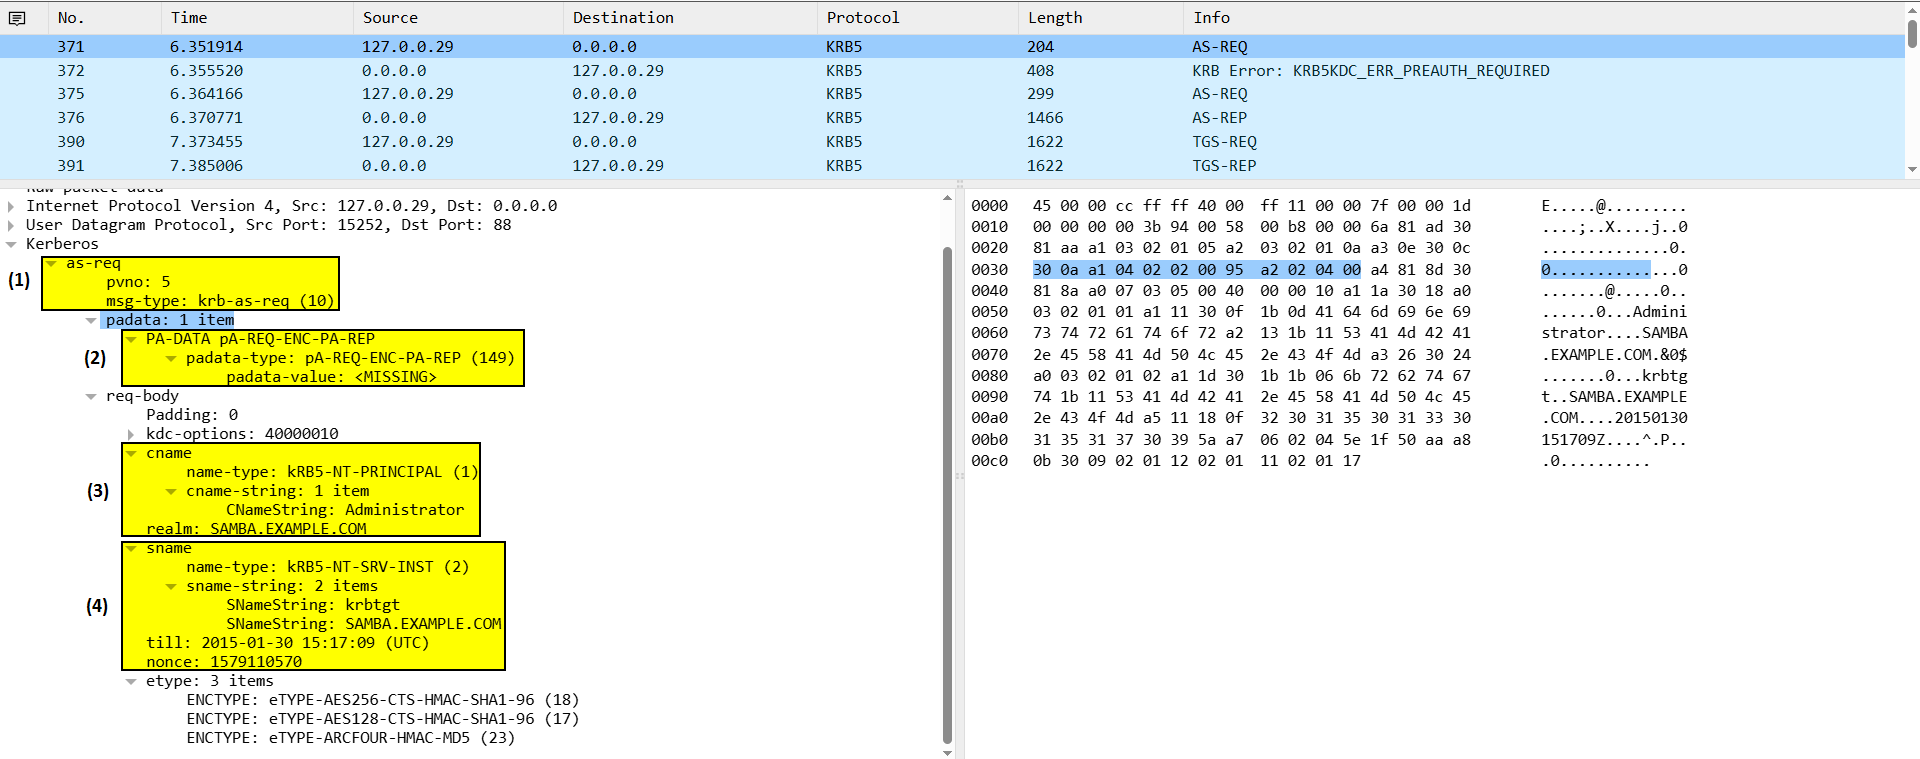Click the details pane scroll-up arrow

(x=947, y=199)
